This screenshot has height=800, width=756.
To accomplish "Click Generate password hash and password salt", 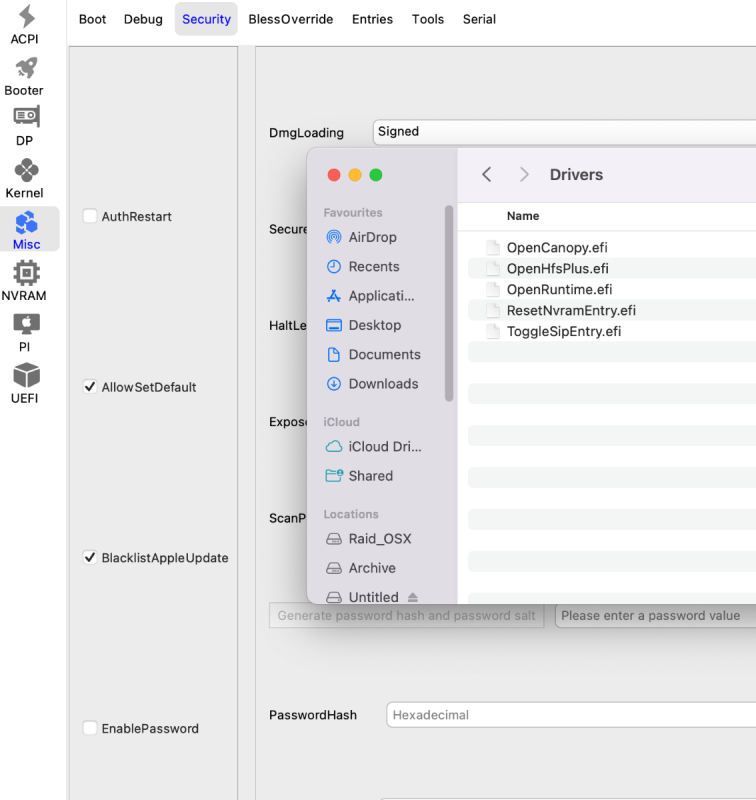I will tap(407, 616).
